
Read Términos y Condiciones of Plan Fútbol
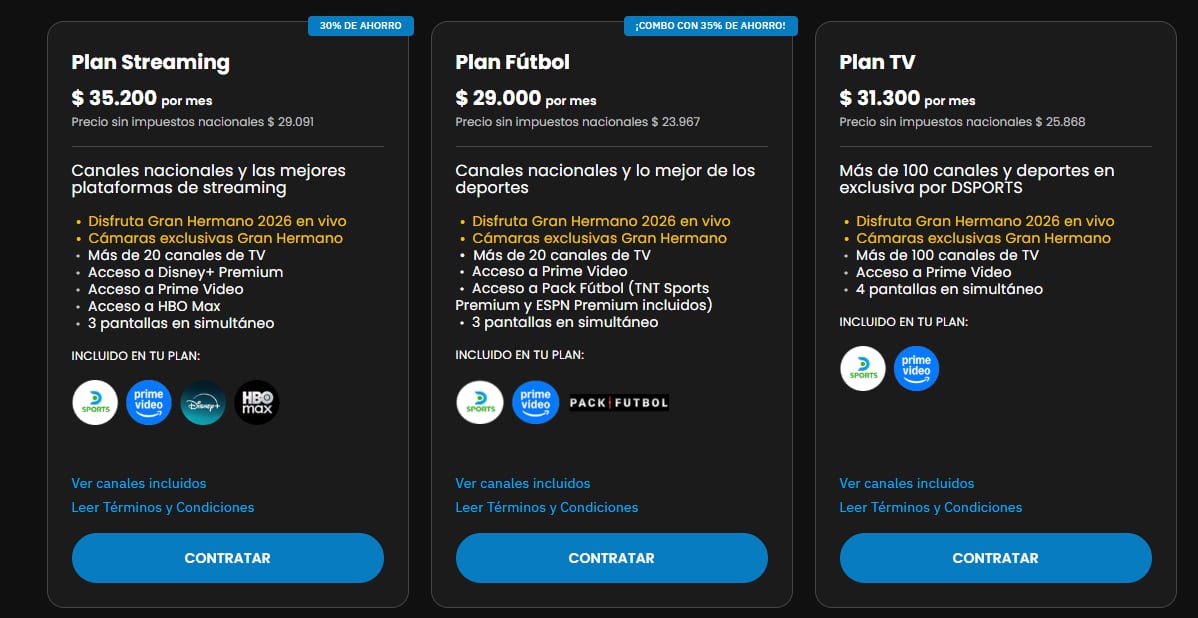tap(546, 507)
